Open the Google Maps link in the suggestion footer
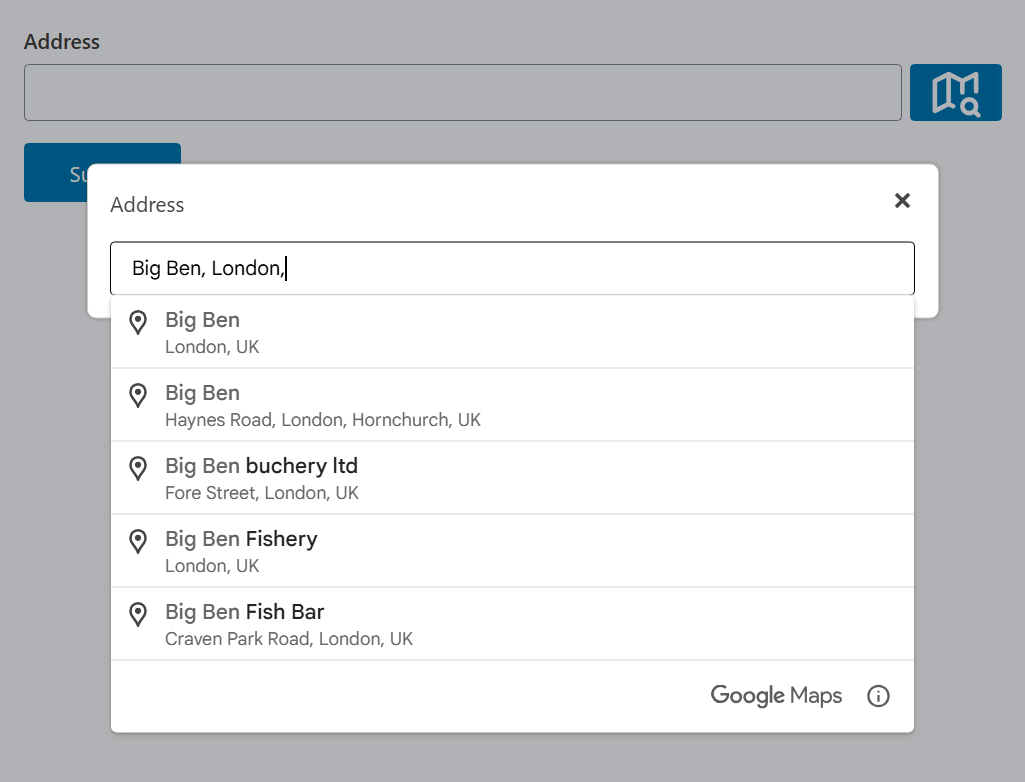The image size is (1025, 782). point(776,696)
